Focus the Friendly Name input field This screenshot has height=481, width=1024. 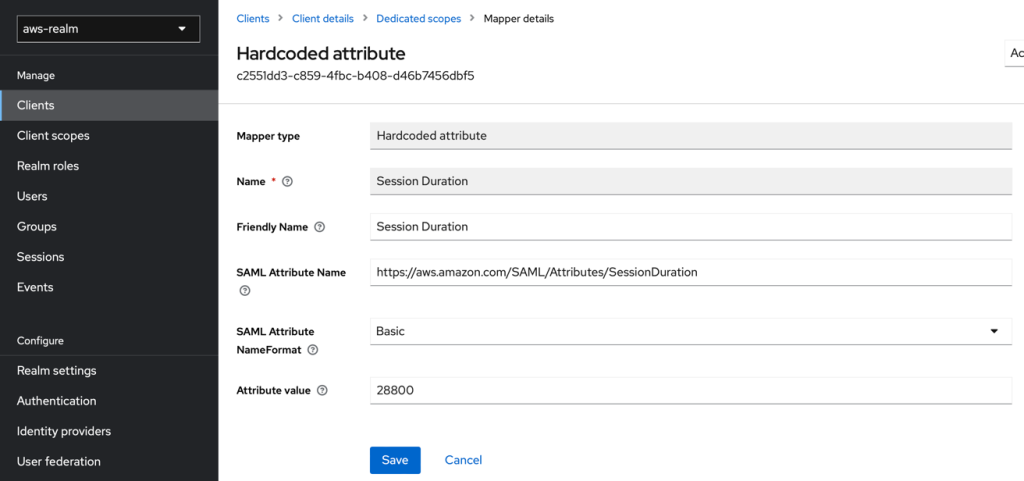pos(691,227)
